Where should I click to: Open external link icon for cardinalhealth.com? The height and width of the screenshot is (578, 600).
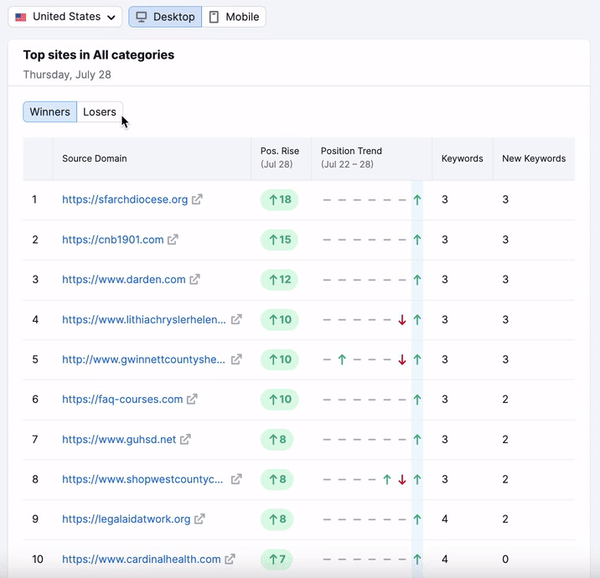230,559
